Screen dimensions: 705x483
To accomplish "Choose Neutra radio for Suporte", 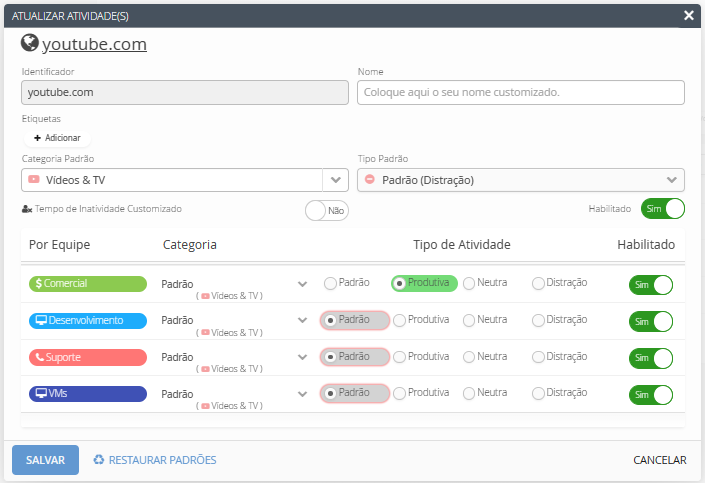I will tap(469, 357).
